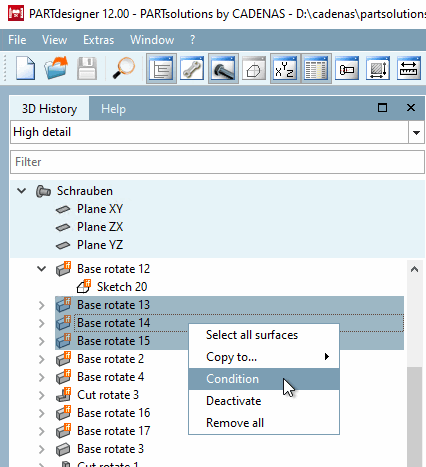Click the hatched dimension window icon

(x=378, y=69)
